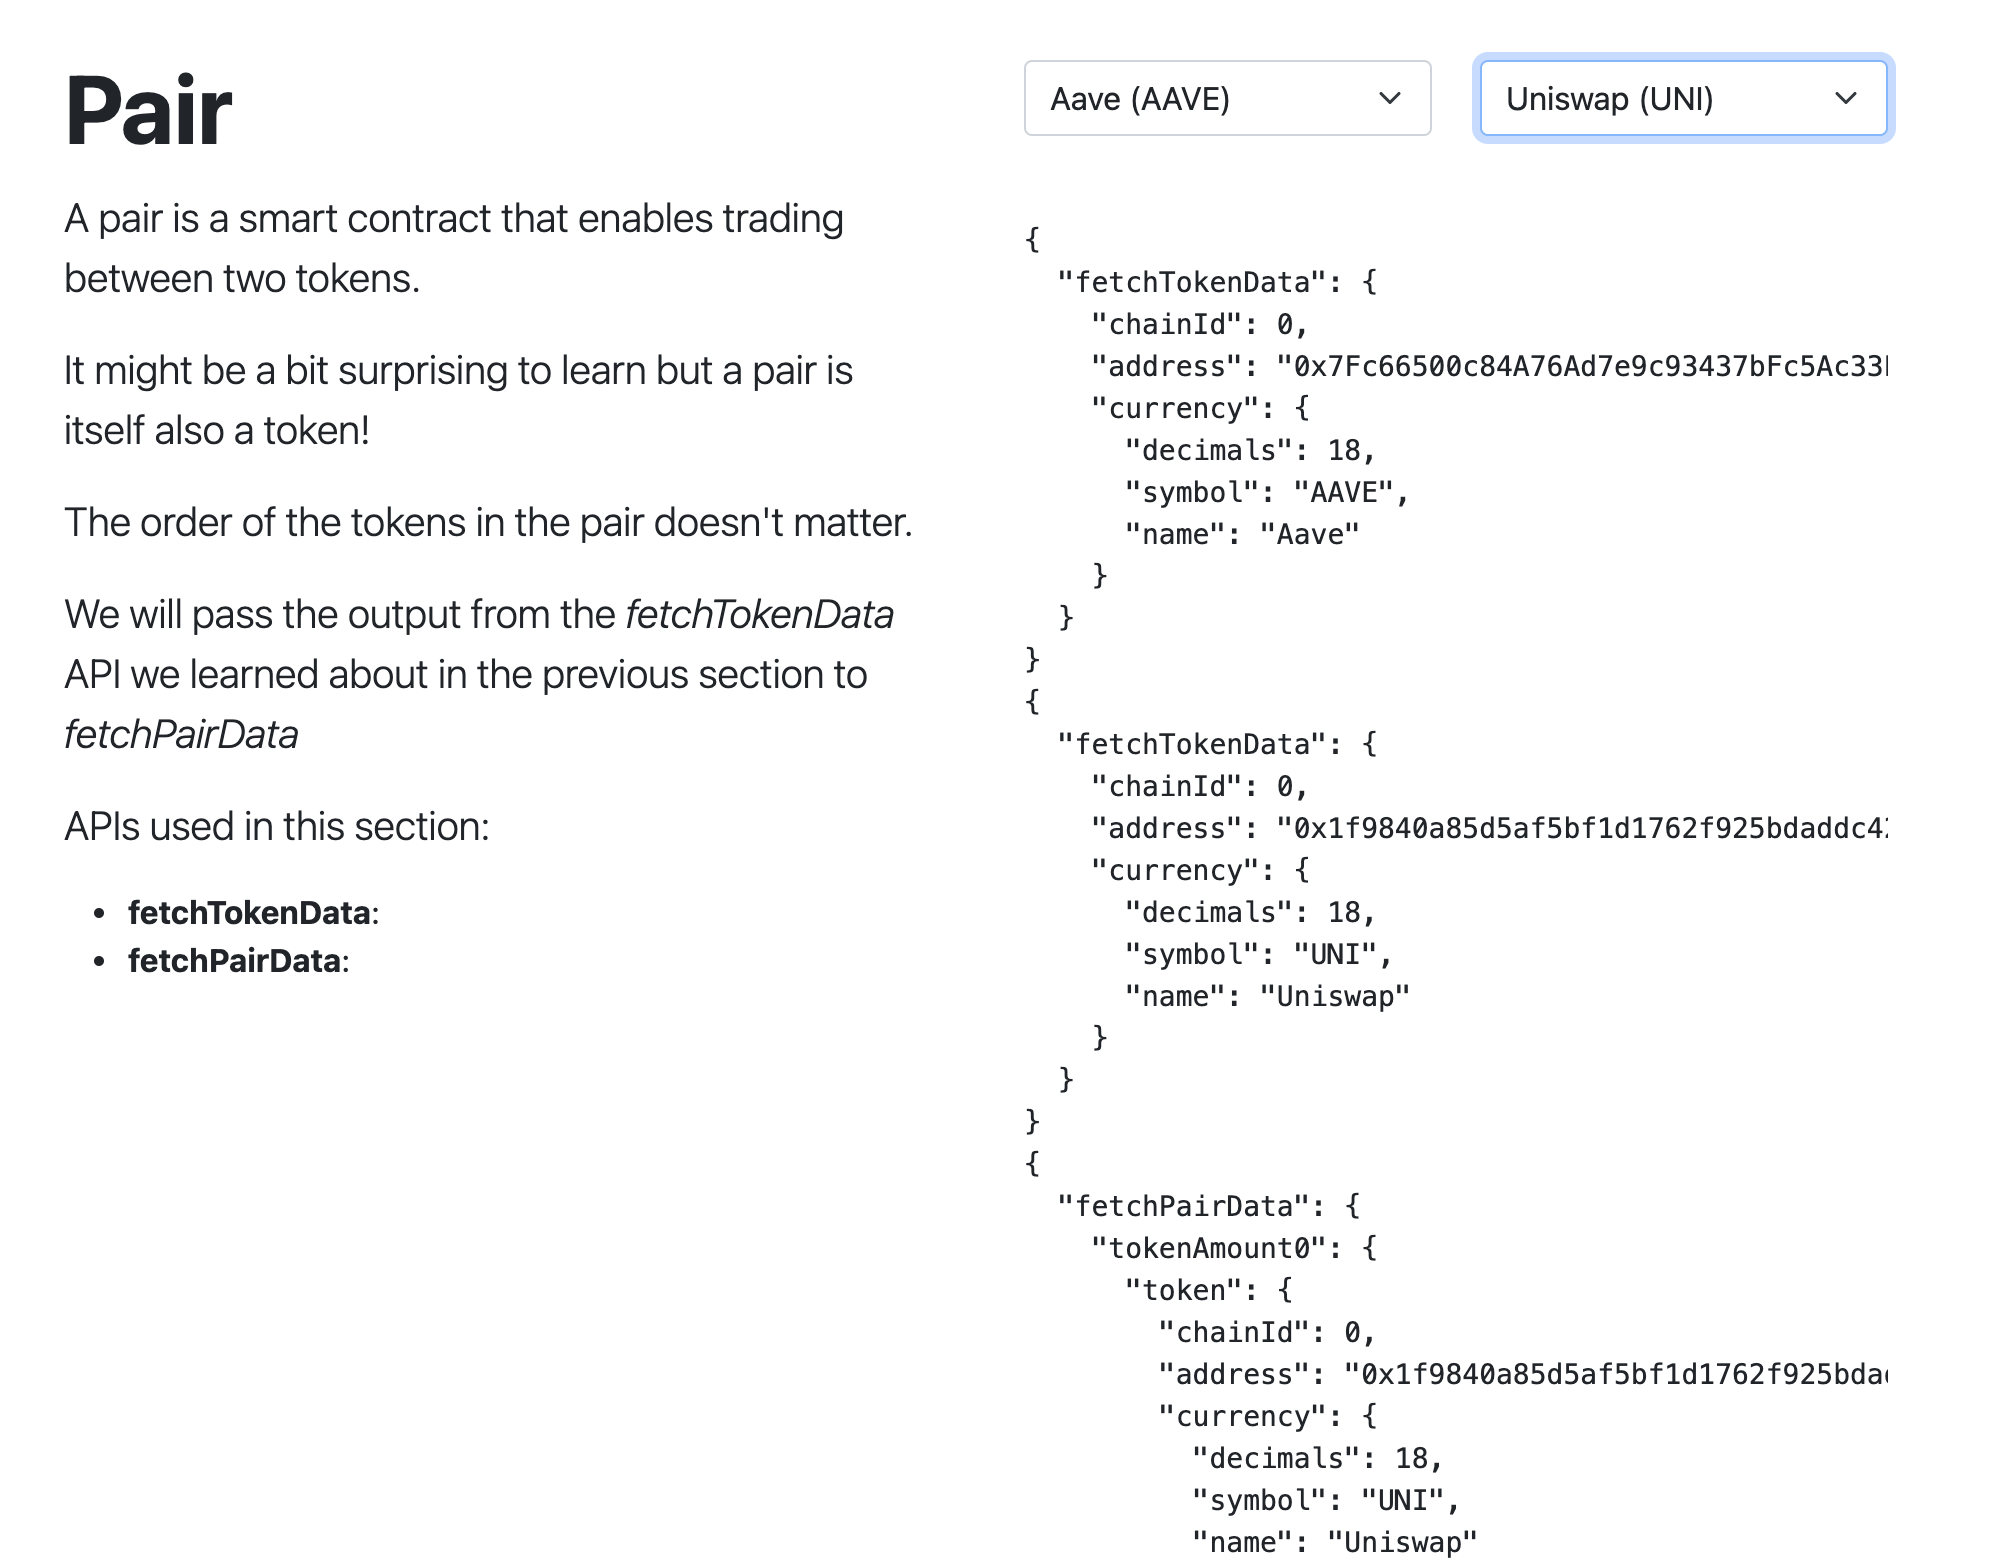Open the Aave (AAVE) token dropdown
This screenshot has height=1566, width=2010.
(1227, 98)
